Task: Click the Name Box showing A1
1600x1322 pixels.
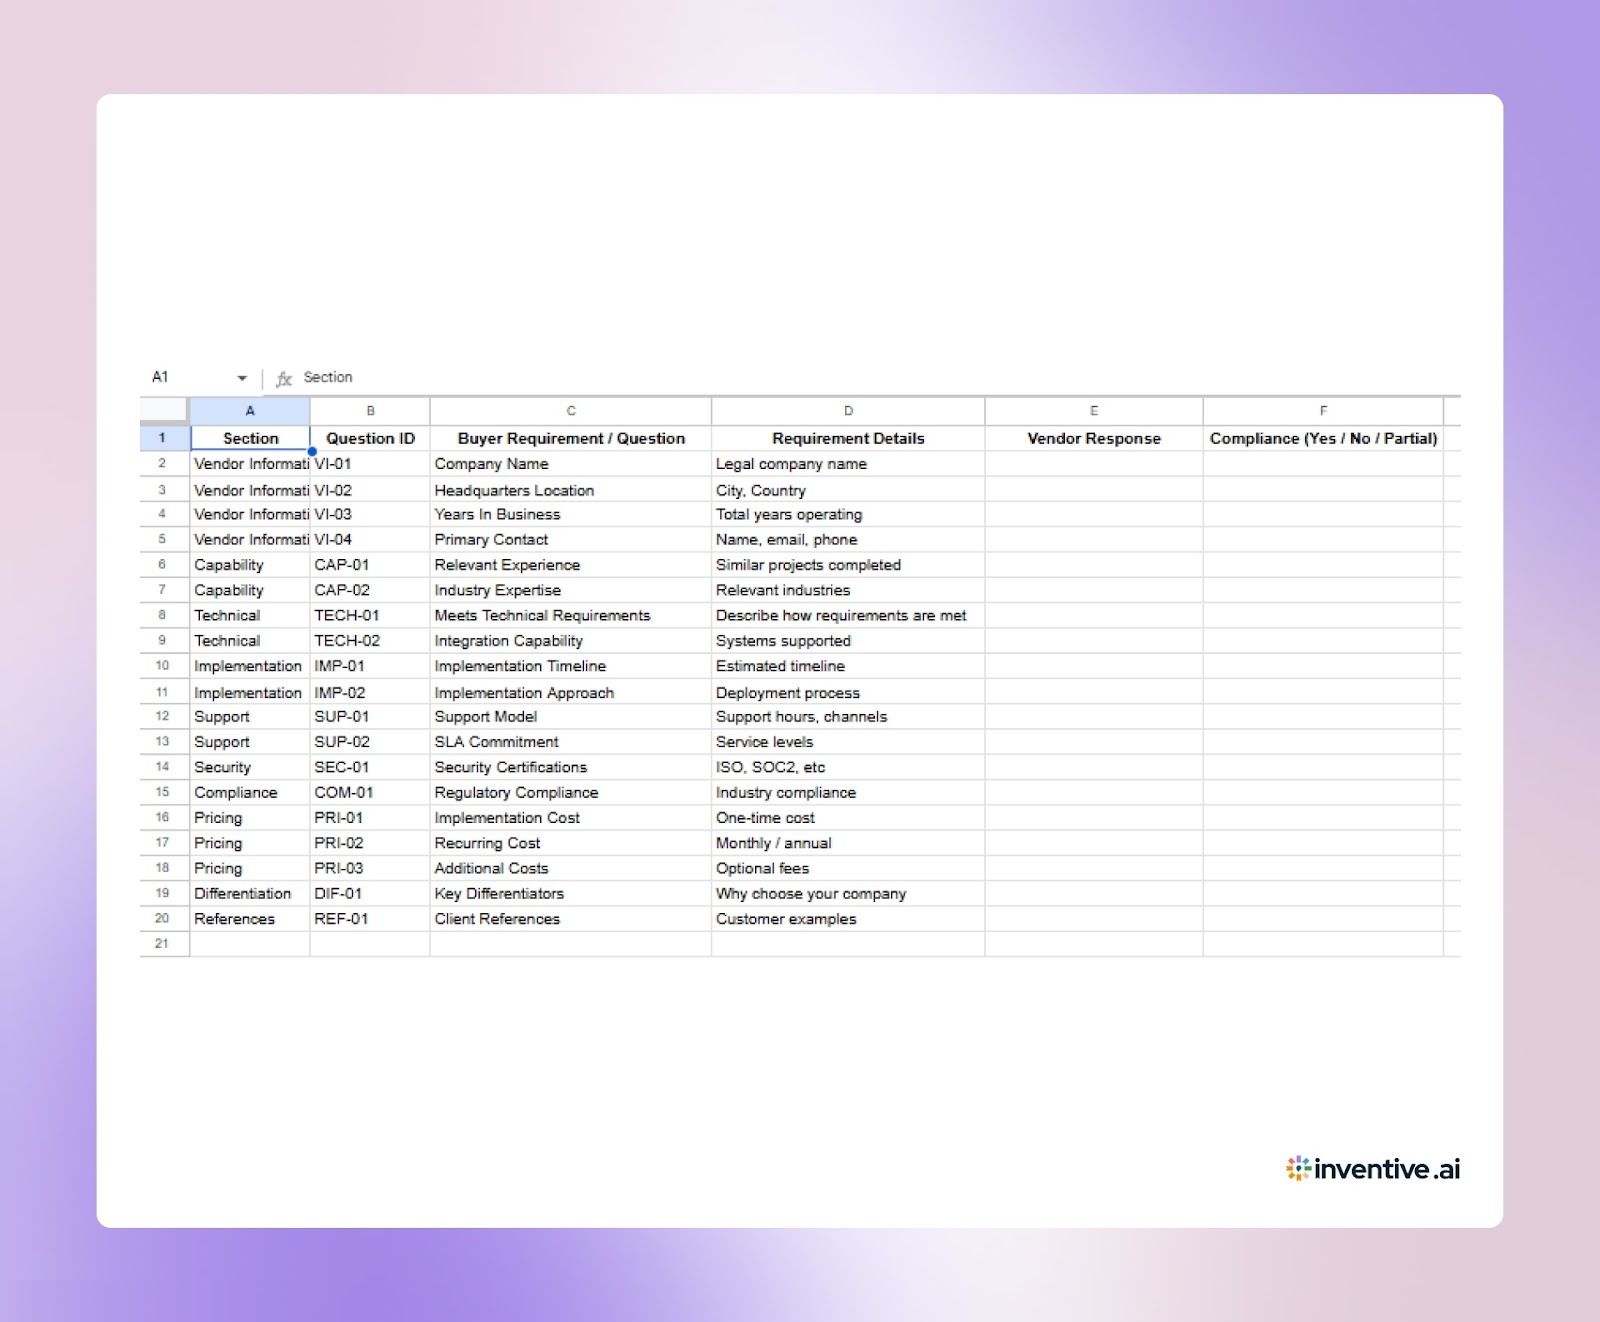Action: tap(180, 377)
